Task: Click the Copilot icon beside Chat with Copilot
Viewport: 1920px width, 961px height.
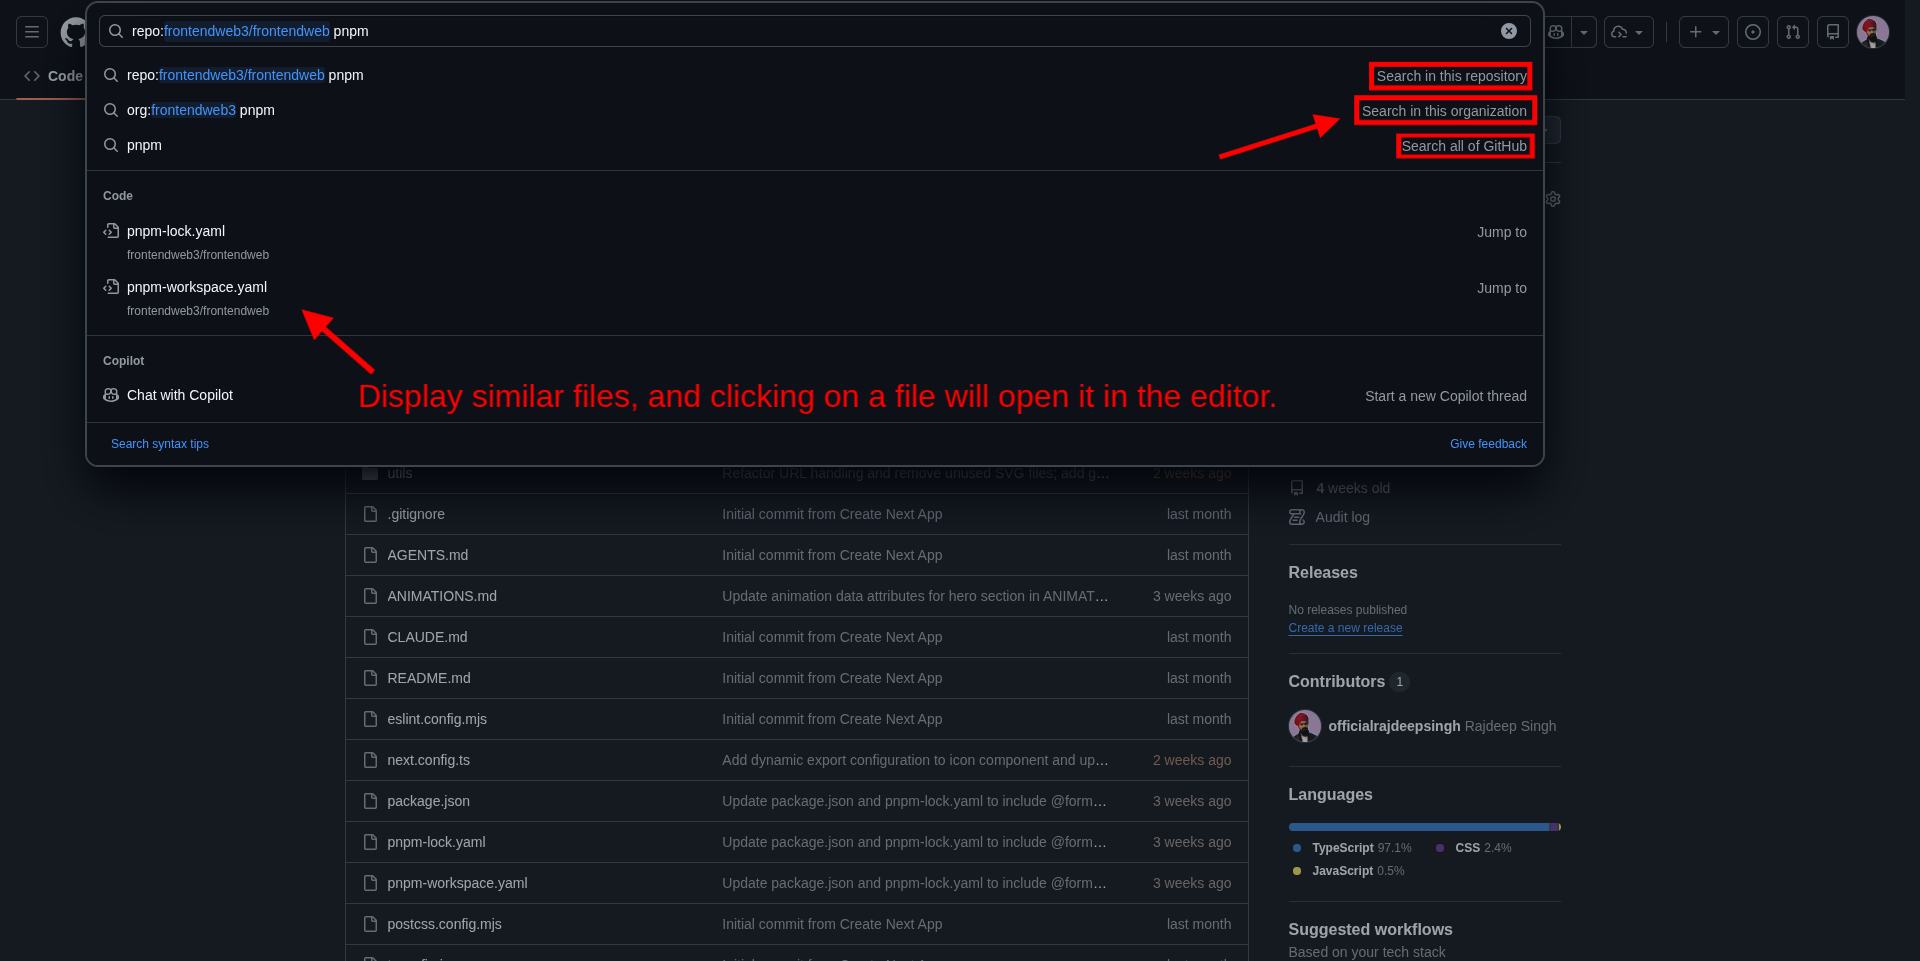Action: coord(111,395)
